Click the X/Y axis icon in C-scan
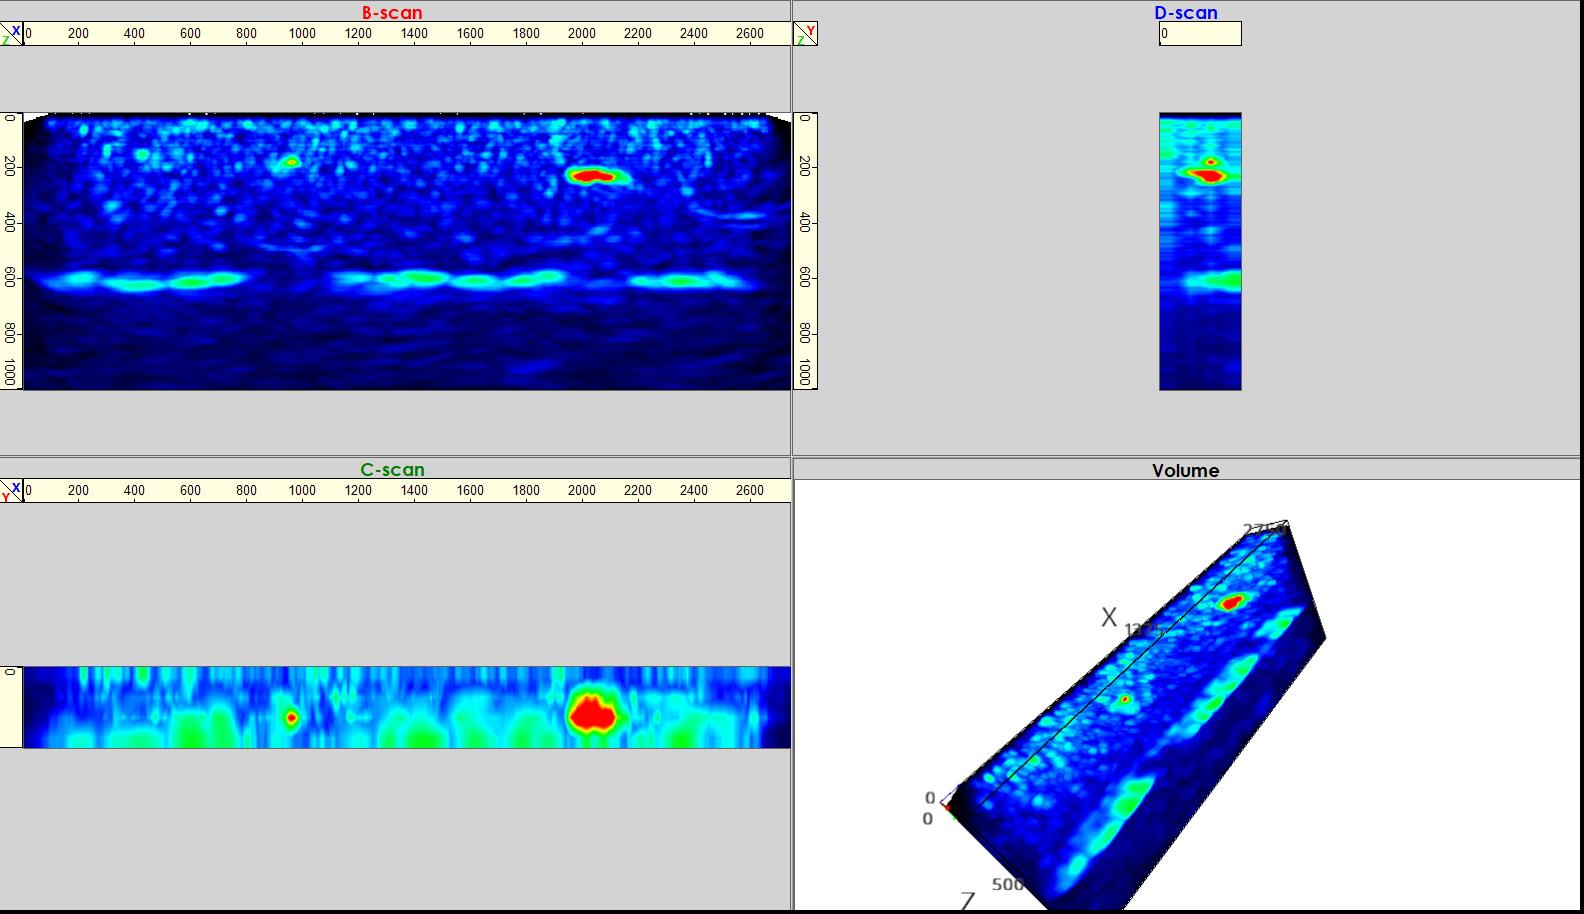The image size is (1584, 914). point(11,491)
